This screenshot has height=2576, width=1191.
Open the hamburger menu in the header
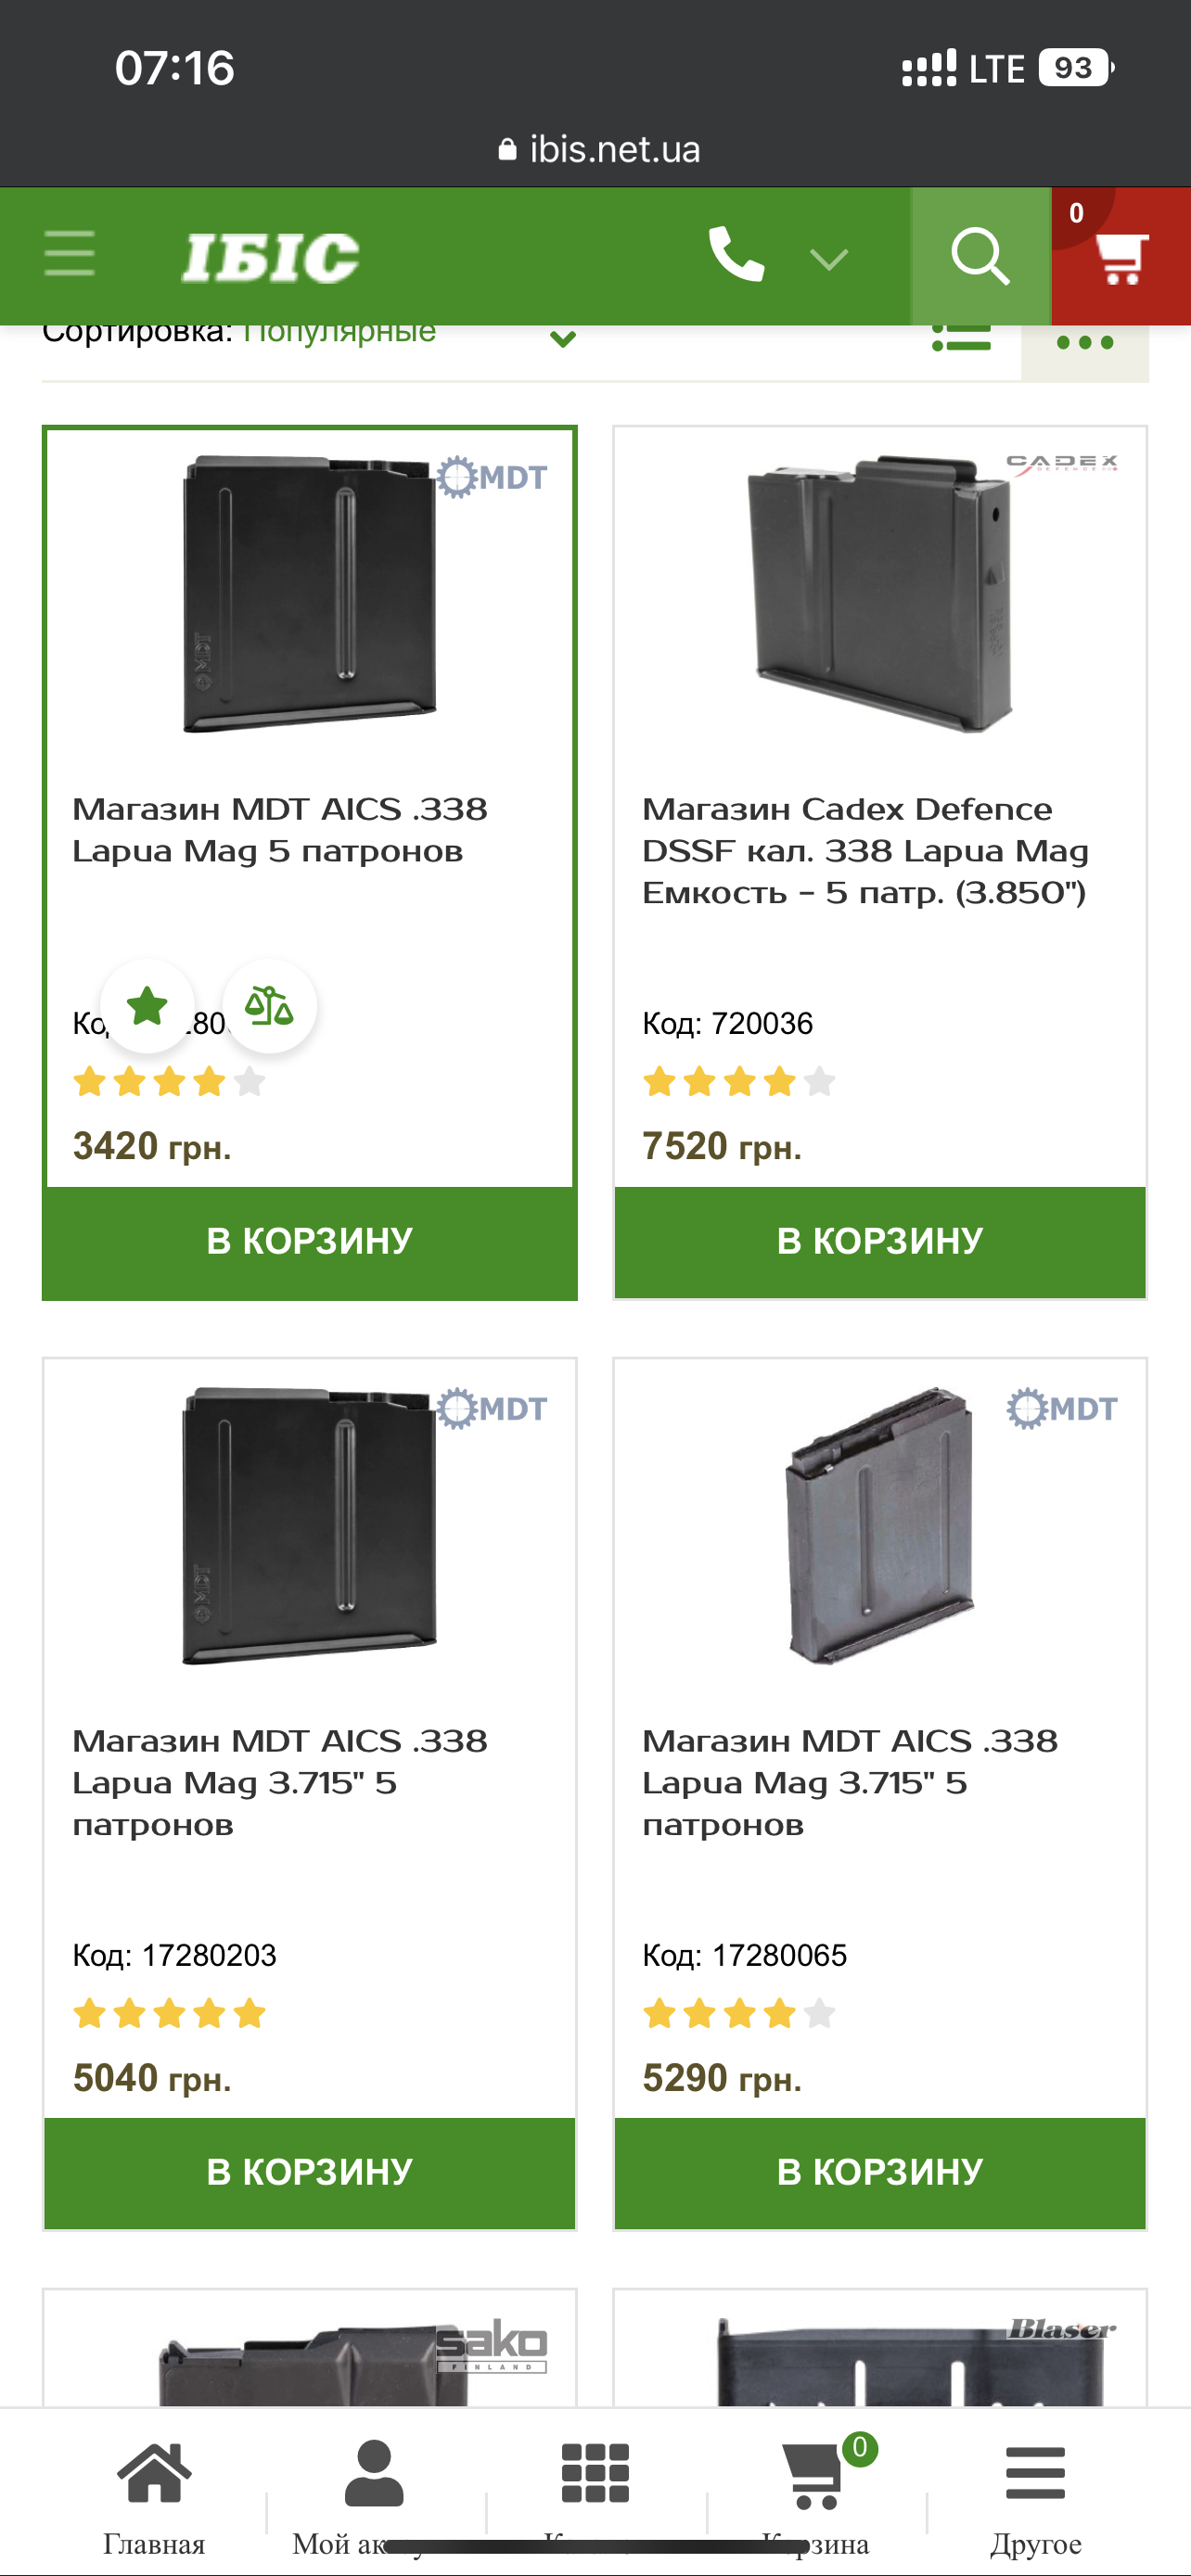point(70,254)
